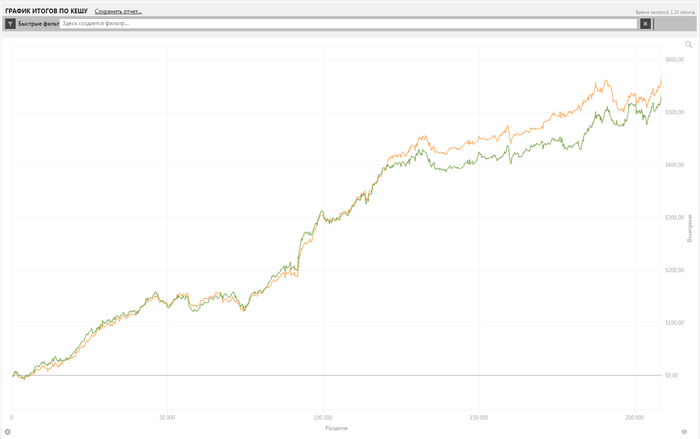Viewport: 700px width, 439px height.
Task: Click the '$600,00' axis label
Action: coord(674,59)
